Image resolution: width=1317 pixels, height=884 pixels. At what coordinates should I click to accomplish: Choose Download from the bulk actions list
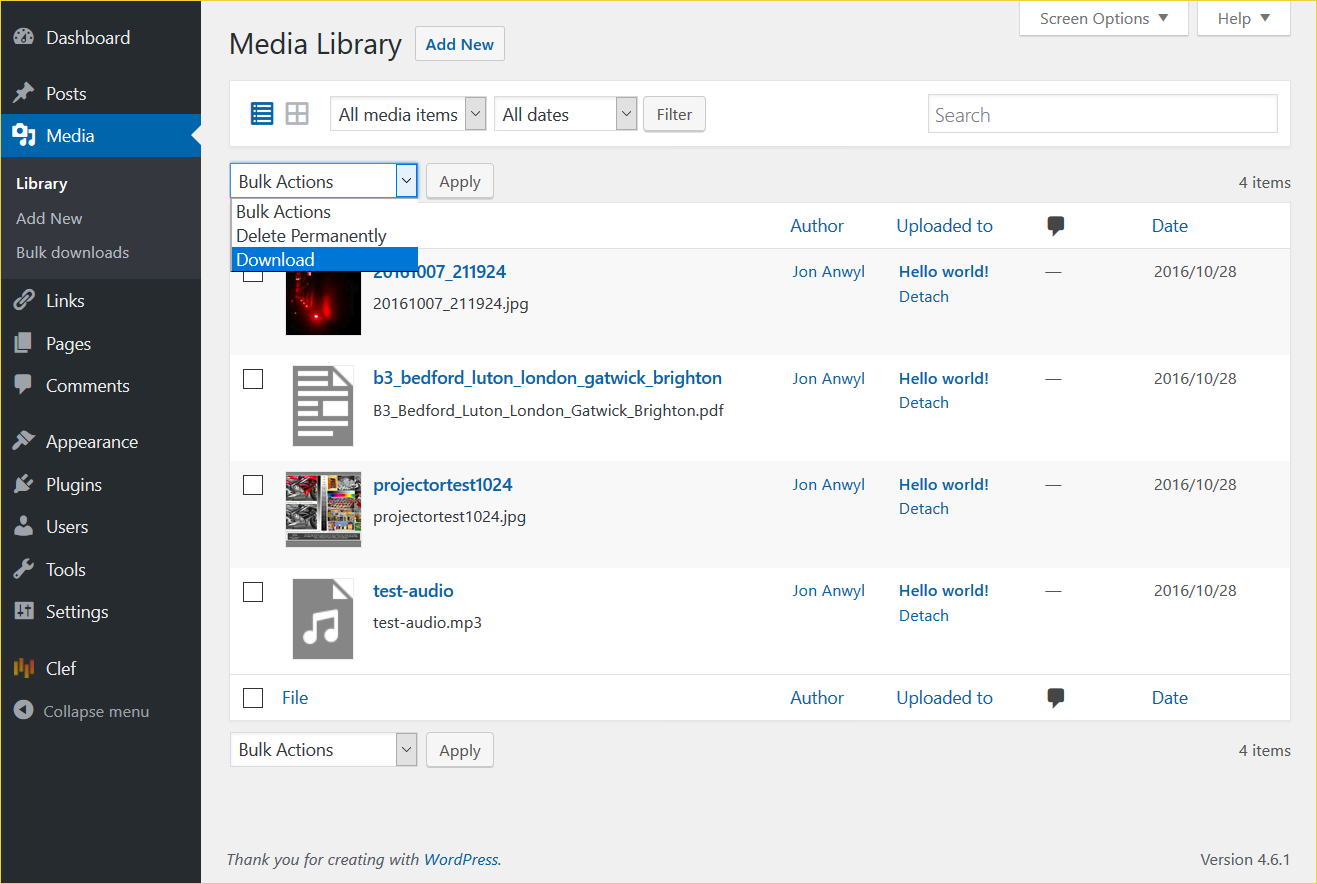pos(276,260)
